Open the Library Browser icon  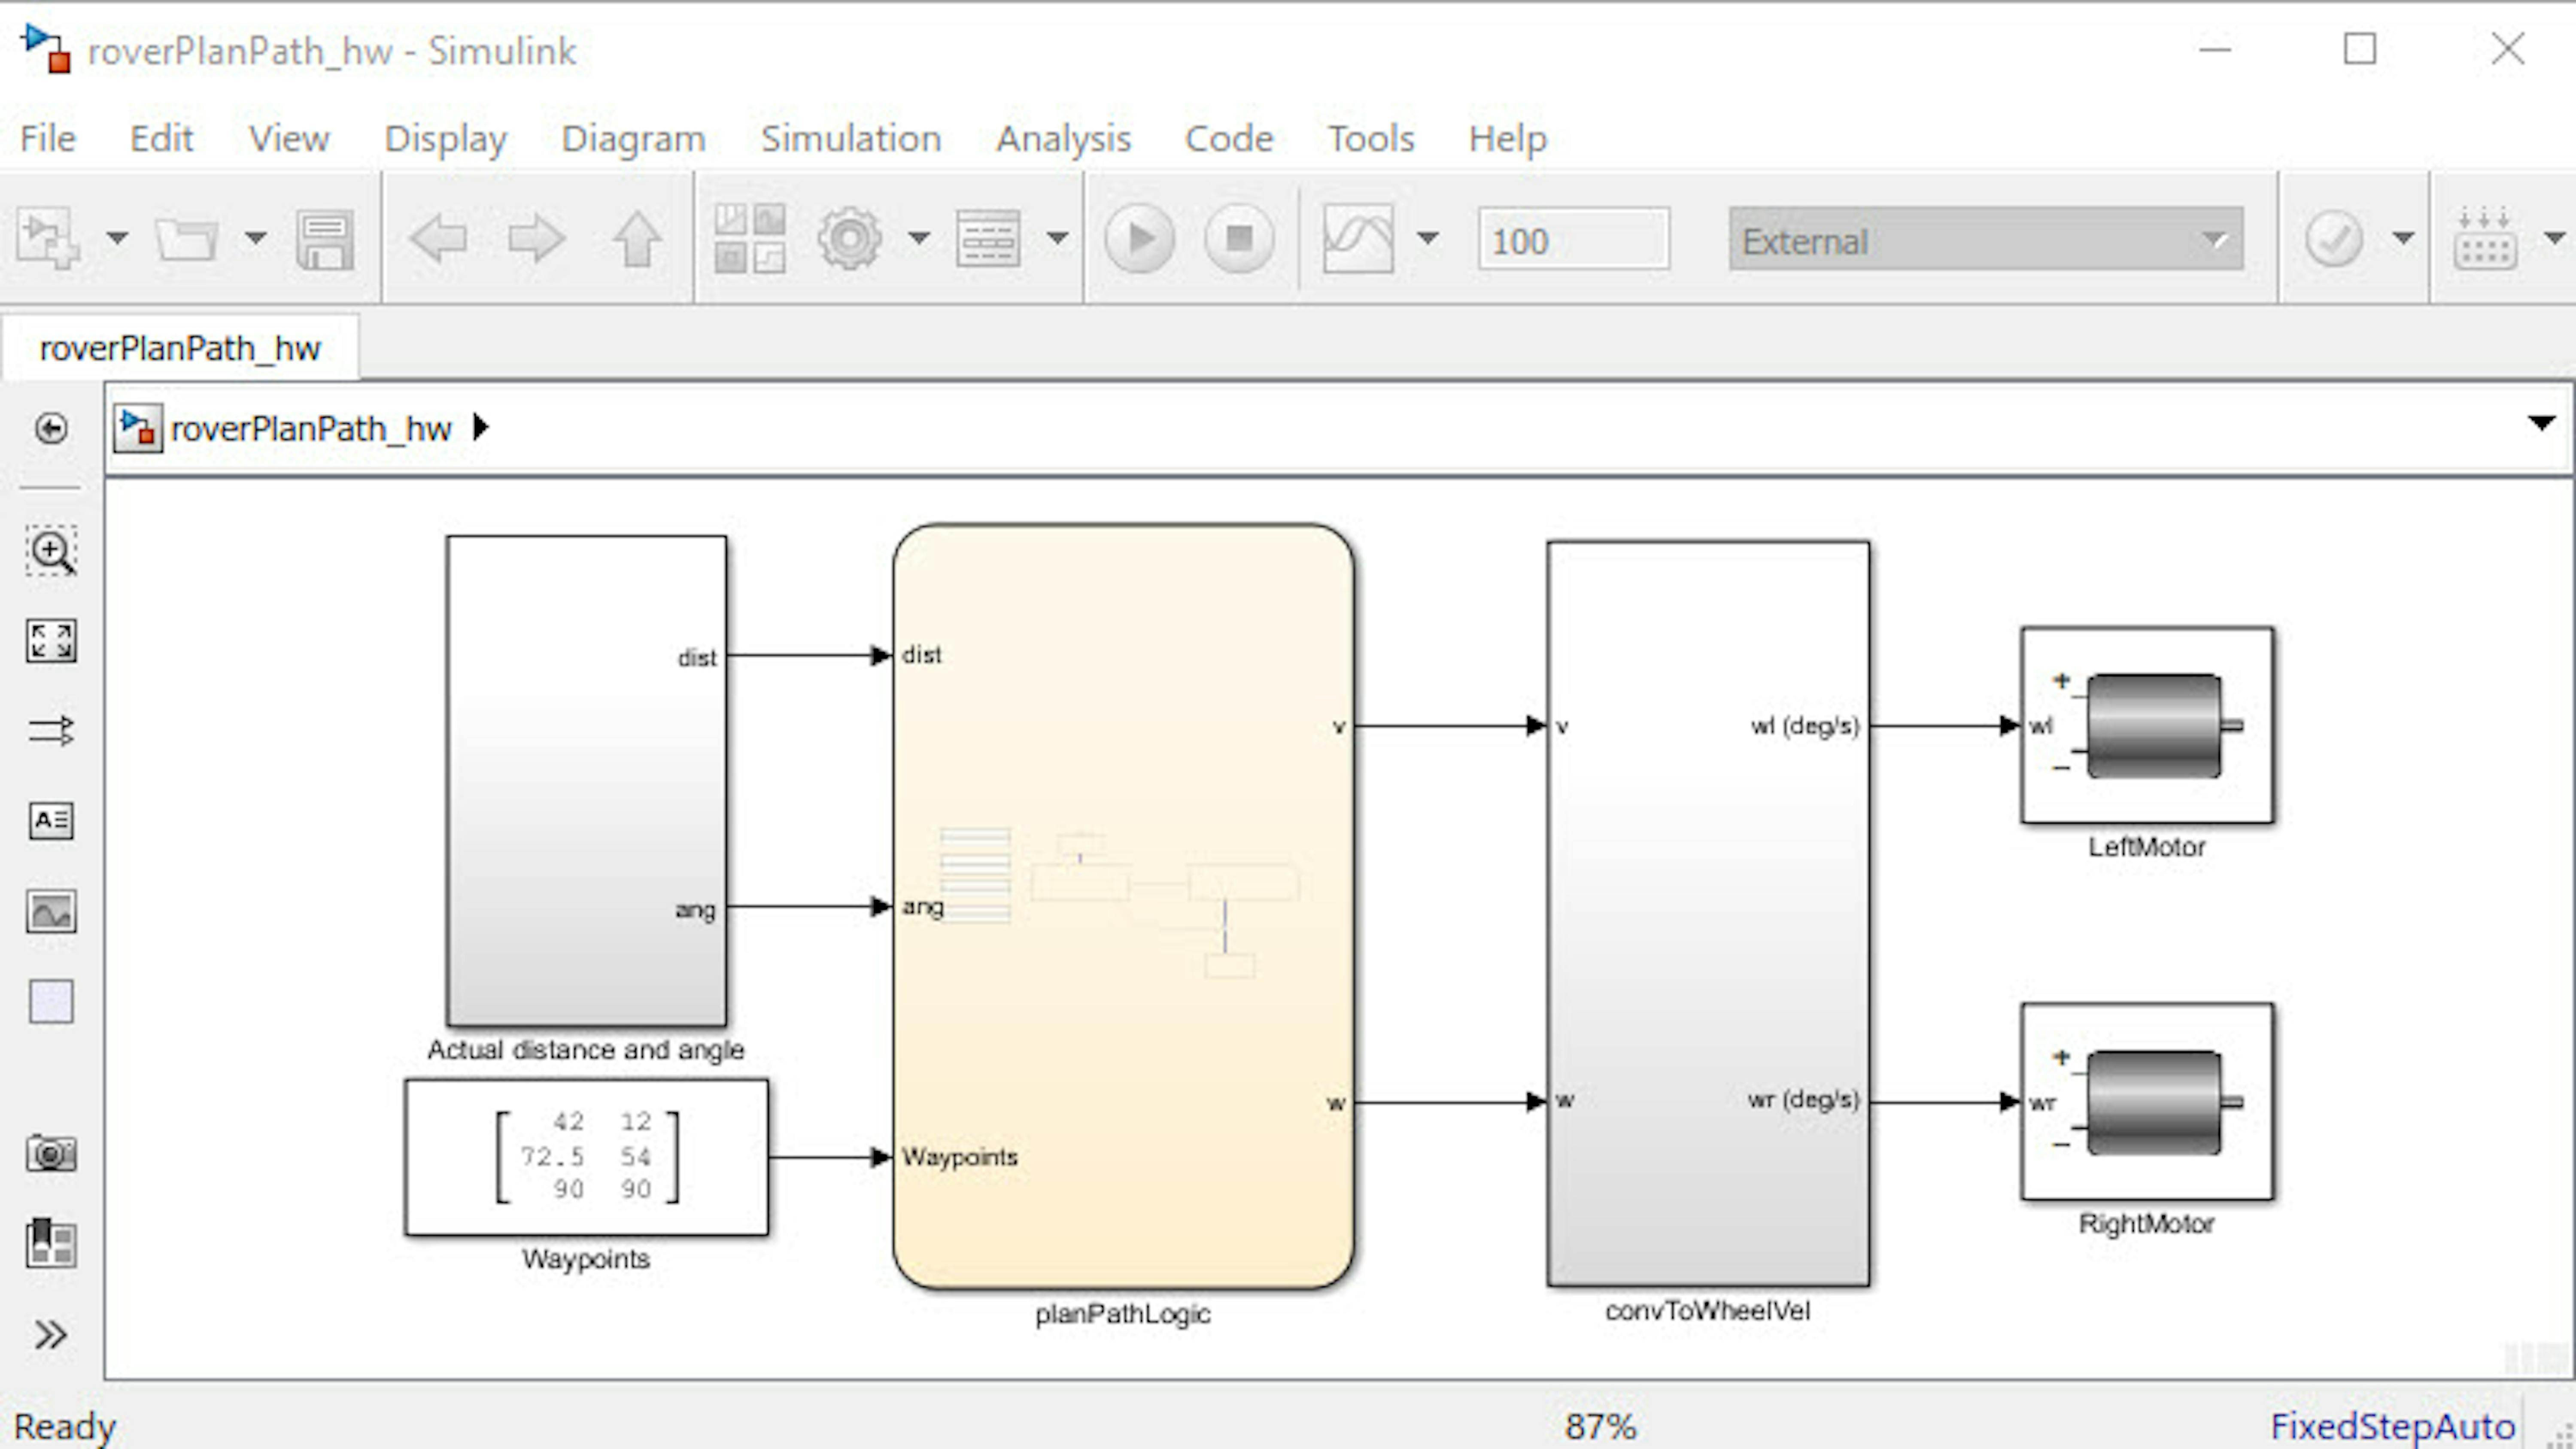(x=749, y=239)
